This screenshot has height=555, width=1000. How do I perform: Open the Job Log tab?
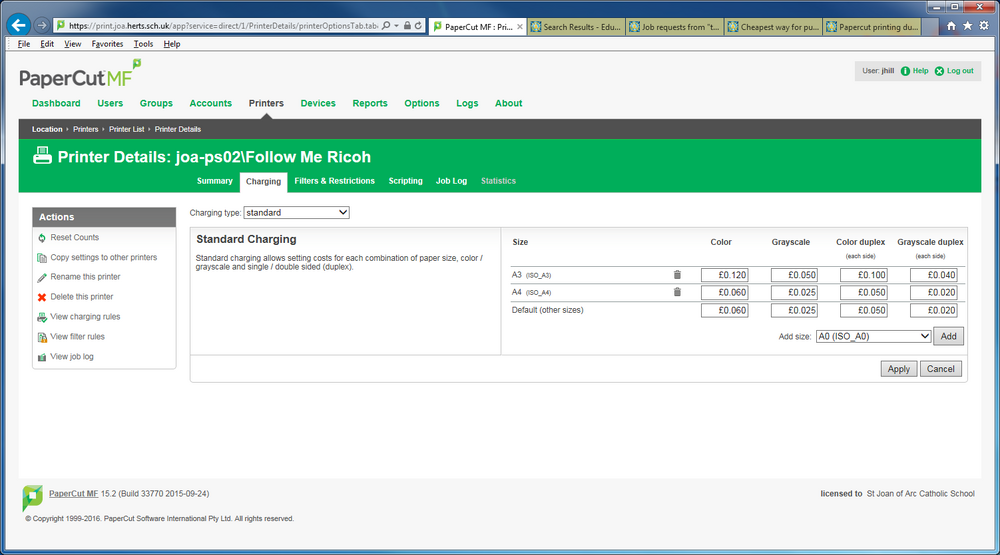click(x=451, y=181)
